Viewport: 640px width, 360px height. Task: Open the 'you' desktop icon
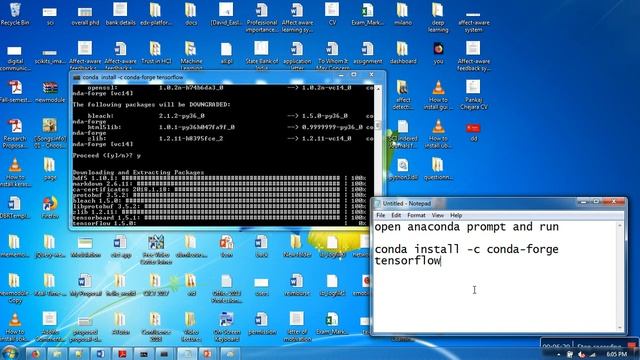438,52
